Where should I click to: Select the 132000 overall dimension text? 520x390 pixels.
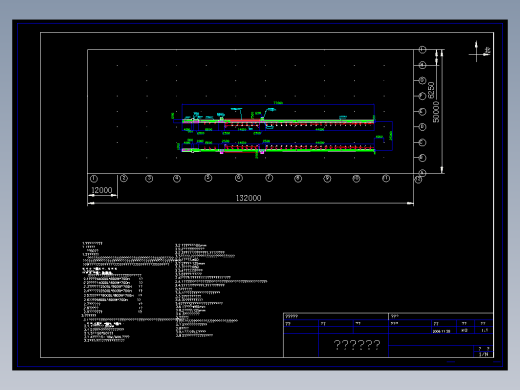pyautogui.click(x=248, y=198)
